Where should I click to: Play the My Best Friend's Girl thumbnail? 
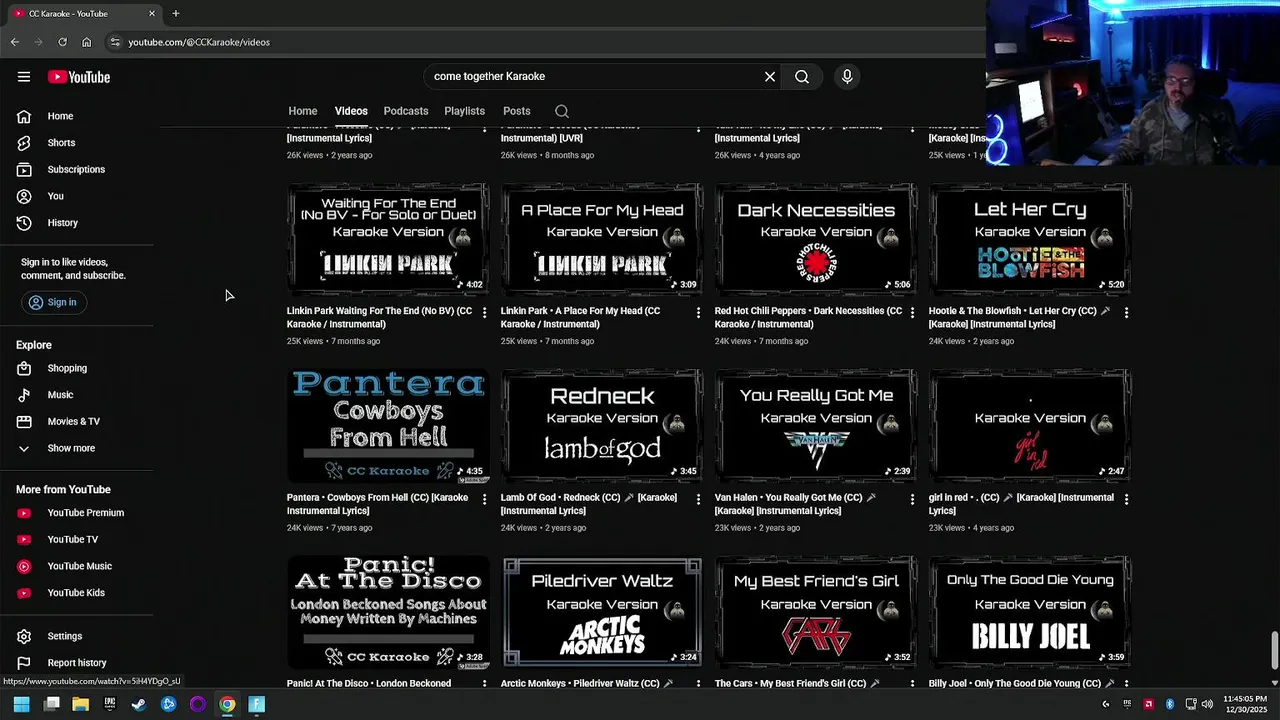816,611
